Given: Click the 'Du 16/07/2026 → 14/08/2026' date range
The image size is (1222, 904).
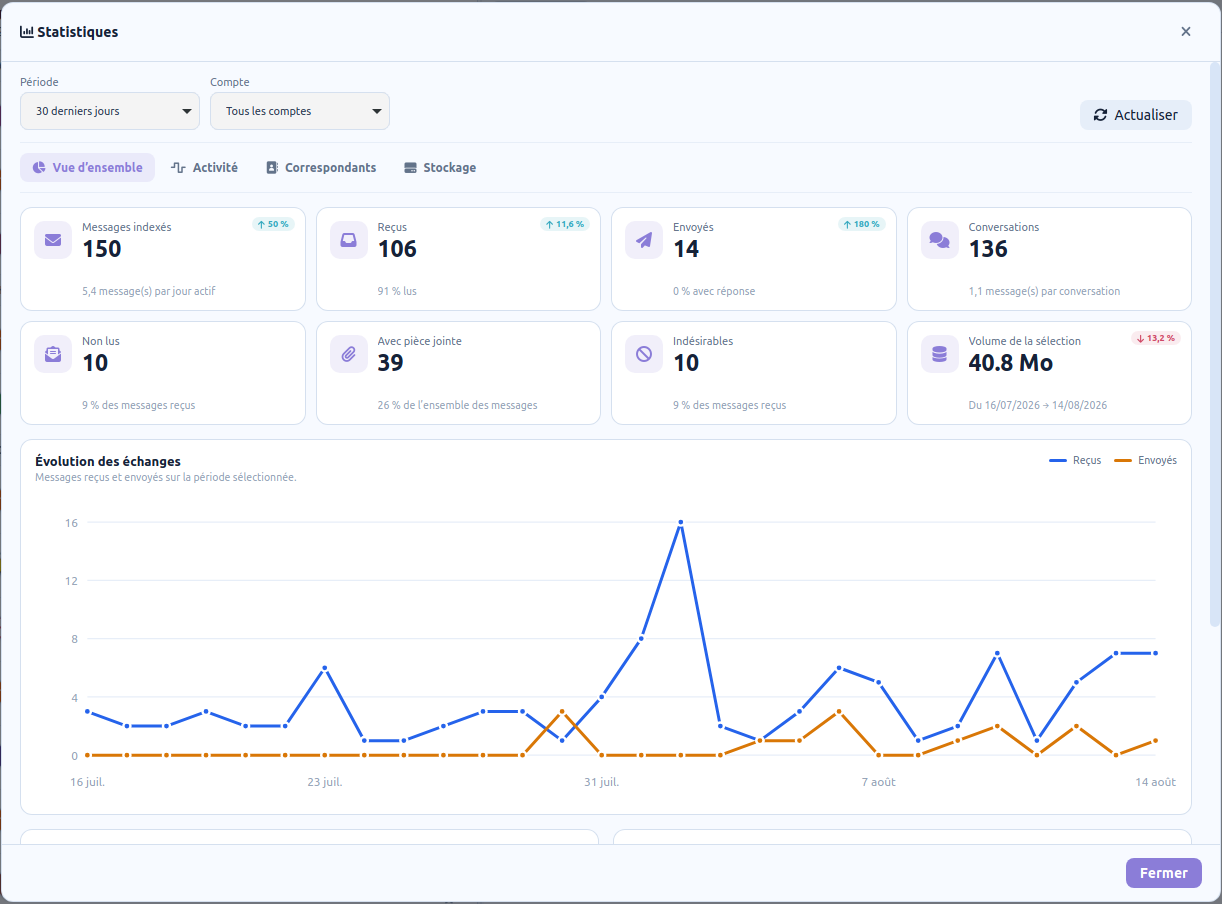Looking at the screenshot, I should (x=1038, y=406).
